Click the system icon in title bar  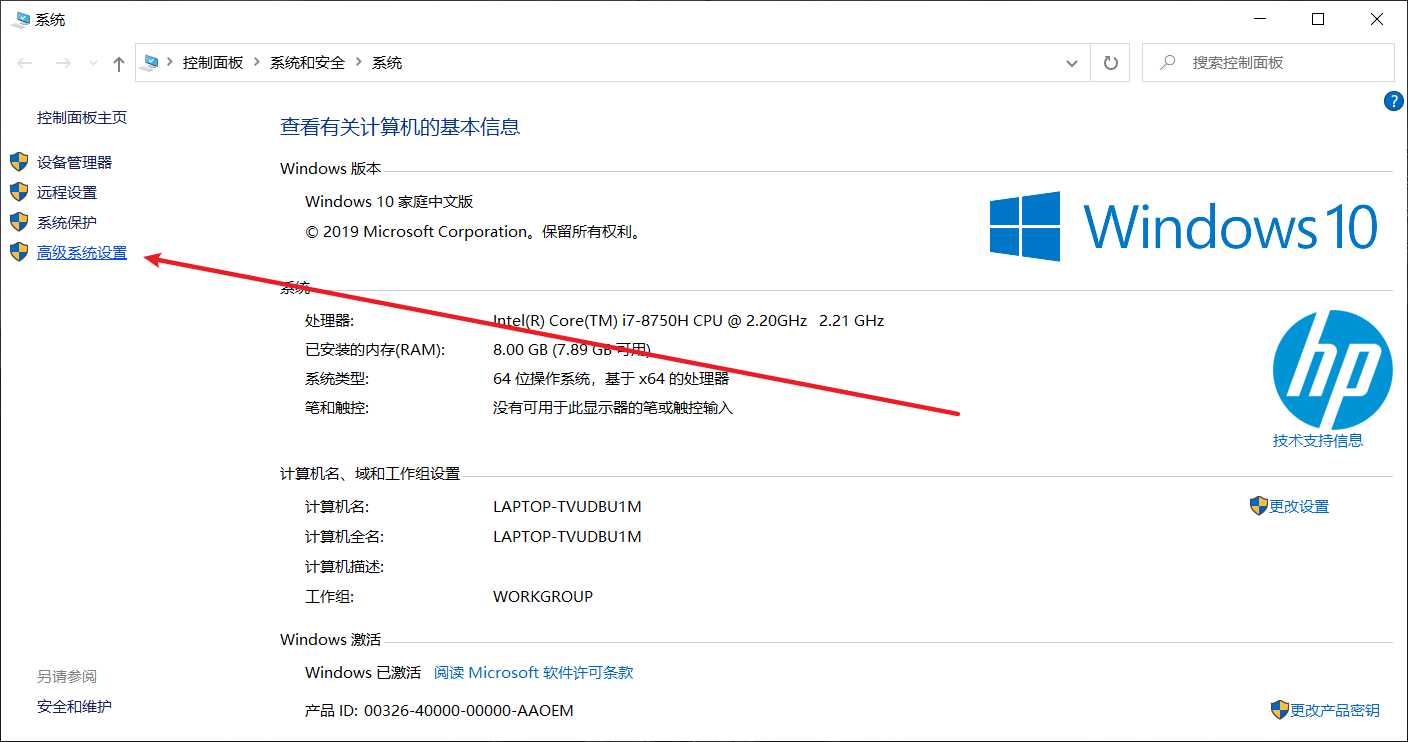(x=21, y=19)
